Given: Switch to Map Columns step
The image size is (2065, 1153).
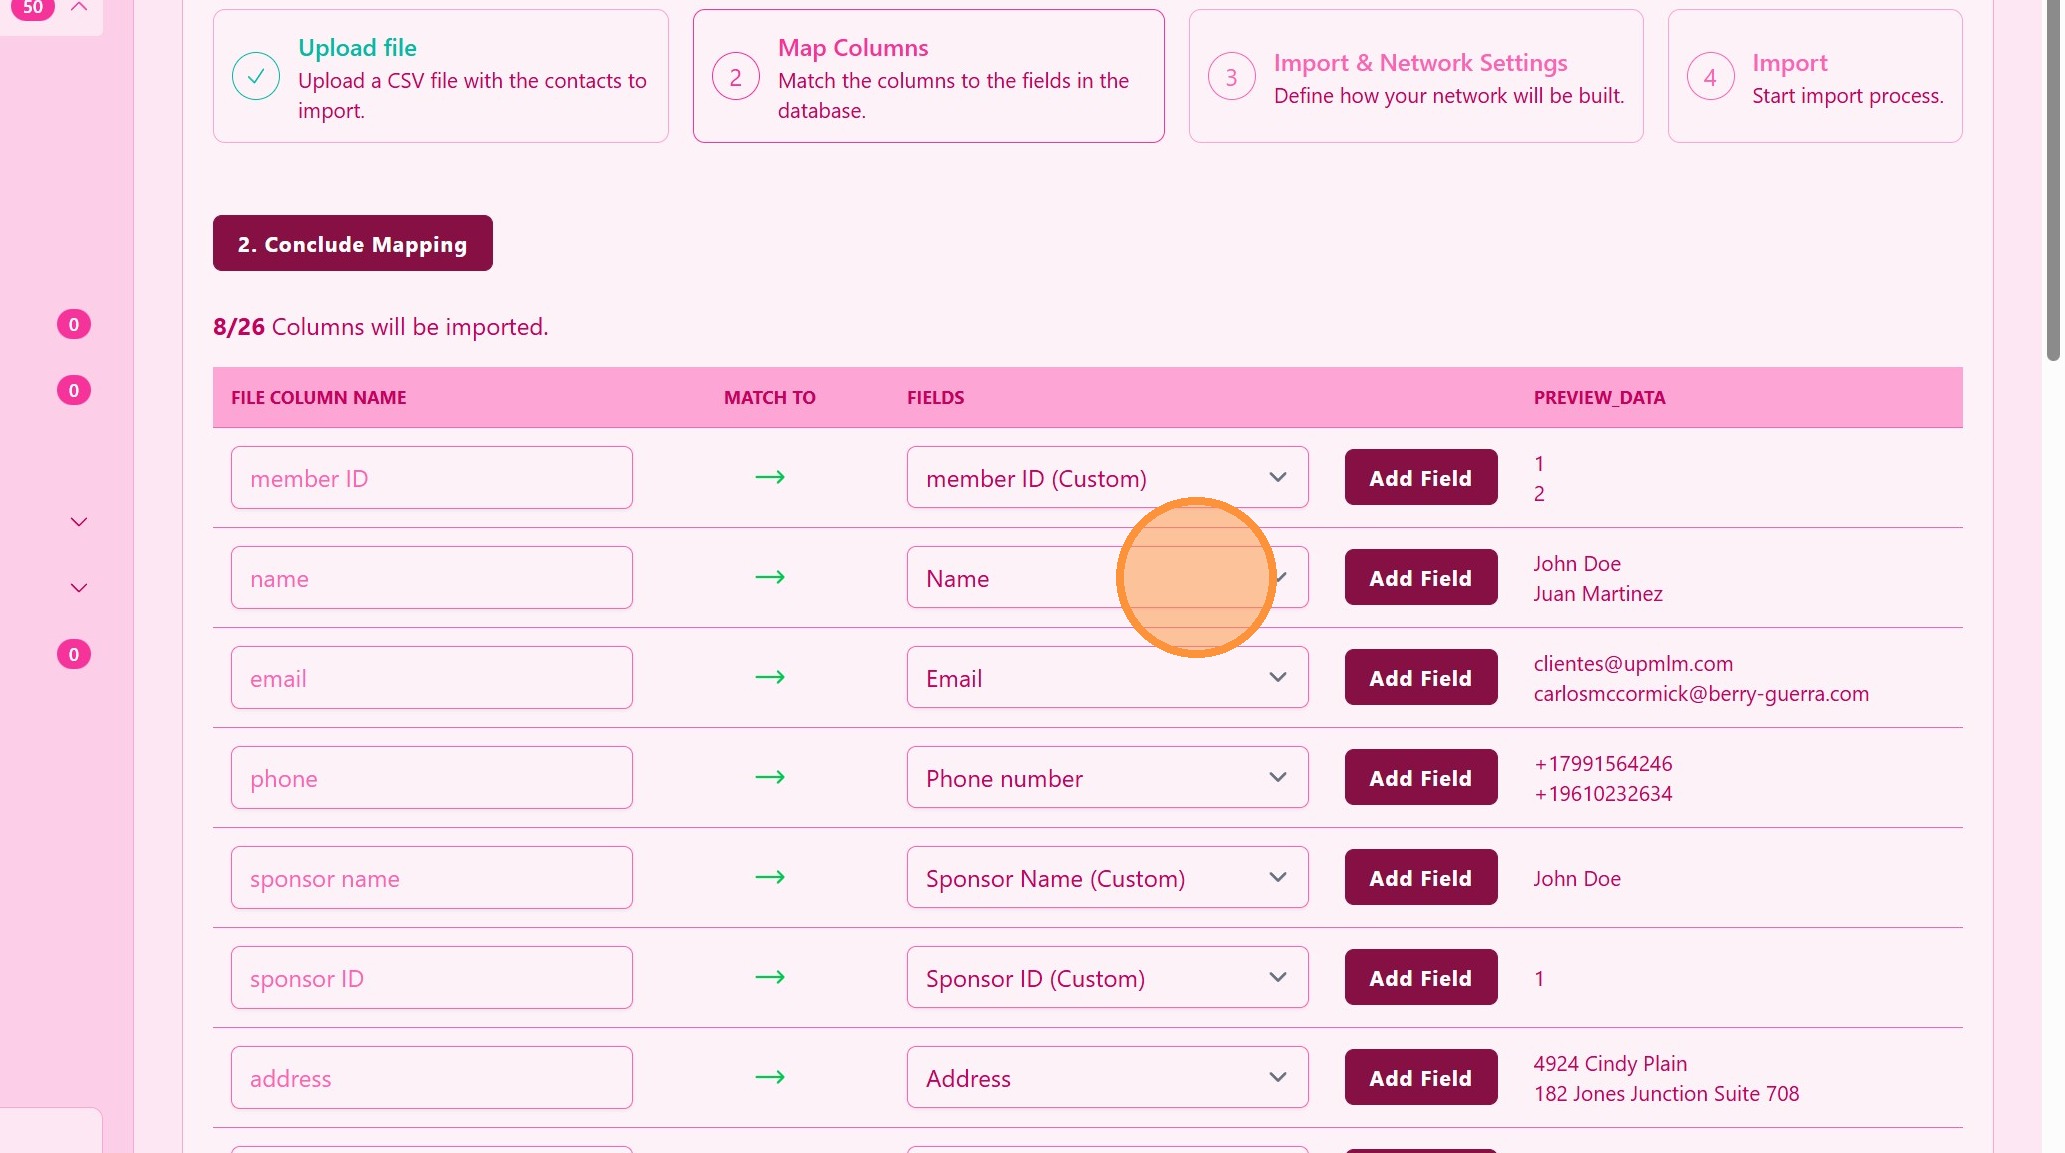Looking at the screenshot, I should (x=853, y=48).
